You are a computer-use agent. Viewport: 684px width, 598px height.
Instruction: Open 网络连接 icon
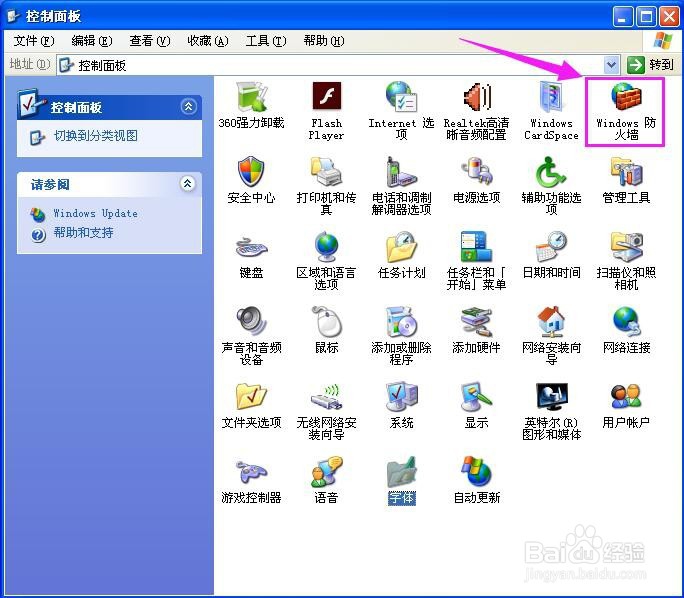coord(626,321)
